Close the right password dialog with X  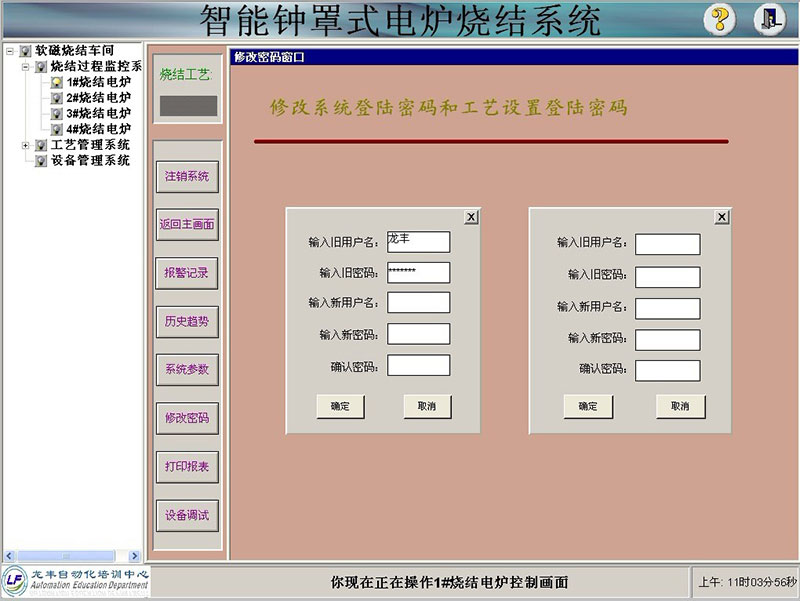click(x=721, y=217)
